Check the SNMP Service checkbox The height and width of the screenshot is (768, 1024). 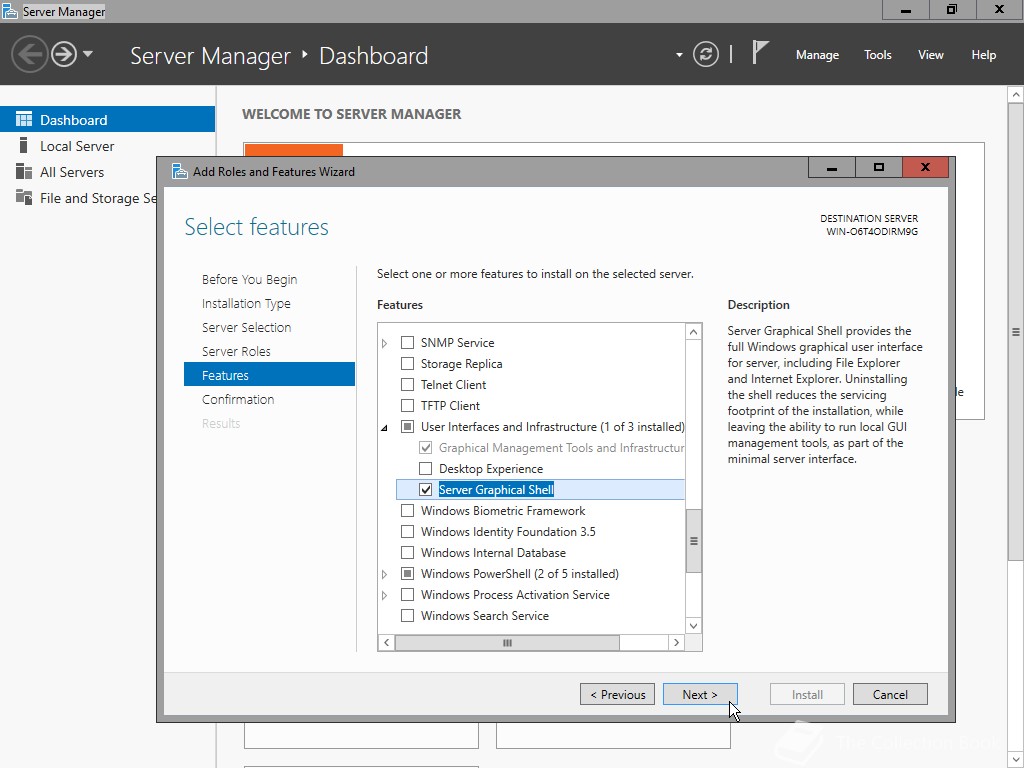408,342
